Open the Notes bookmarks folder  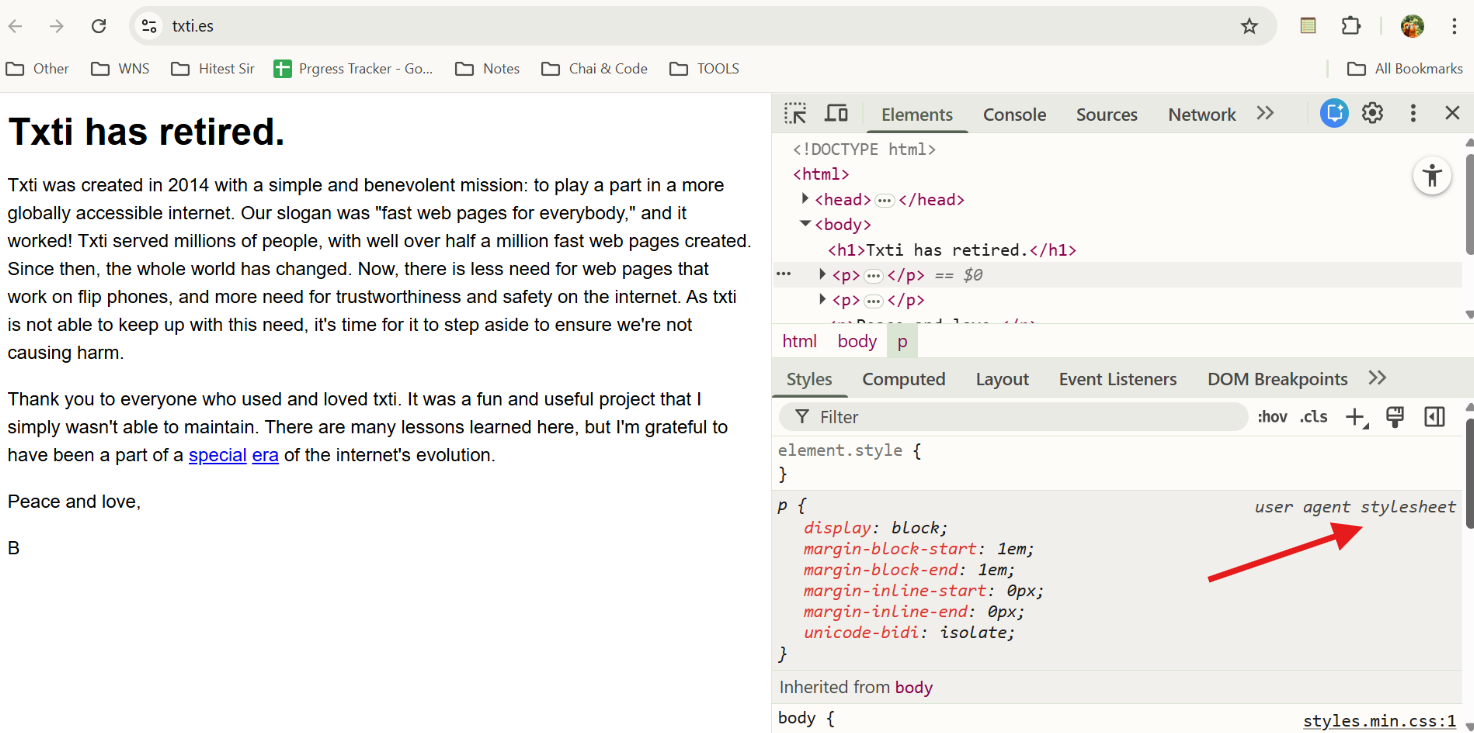click(x=488, y=69)
